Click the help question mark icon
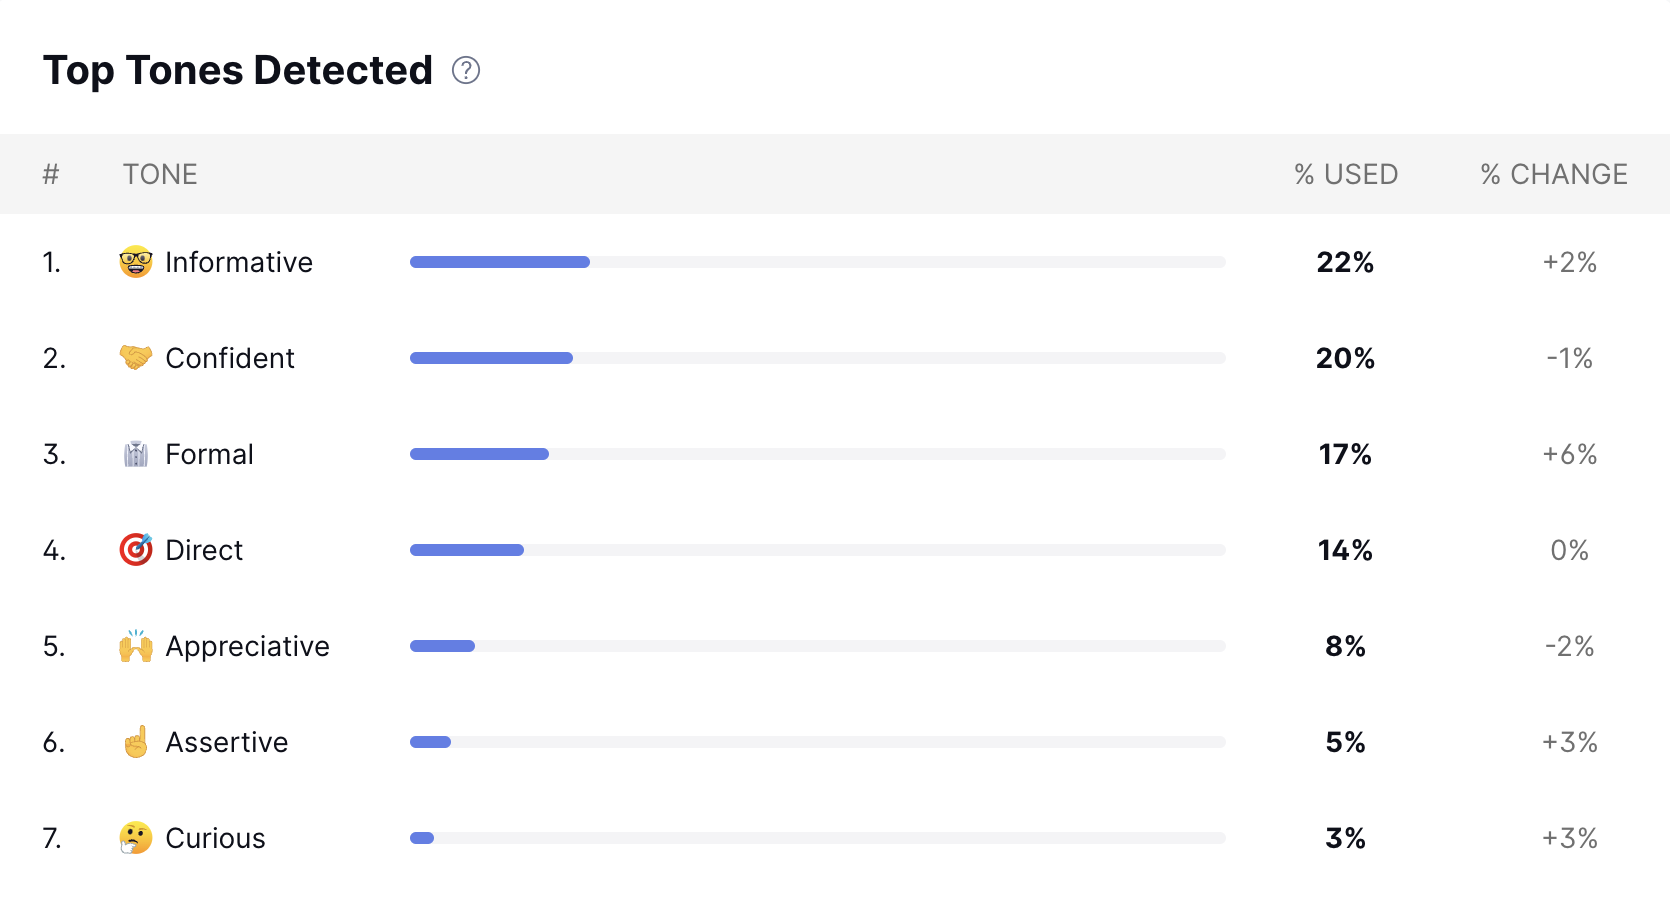Viewport: 1670px width, 910px height. point(466,70)
